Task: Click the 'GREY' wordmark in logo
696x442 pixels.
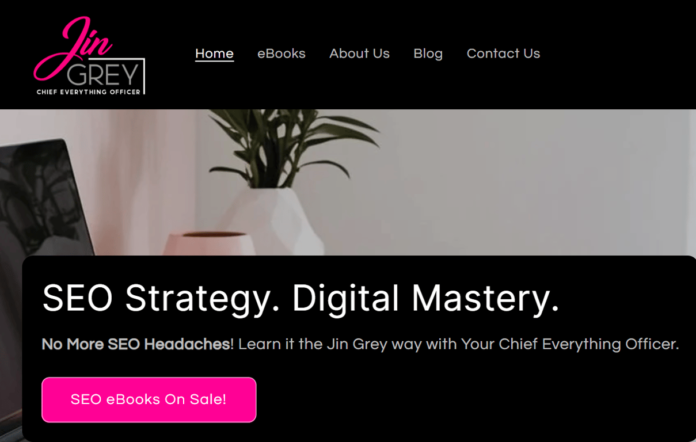Action: (x=103, y=74)
